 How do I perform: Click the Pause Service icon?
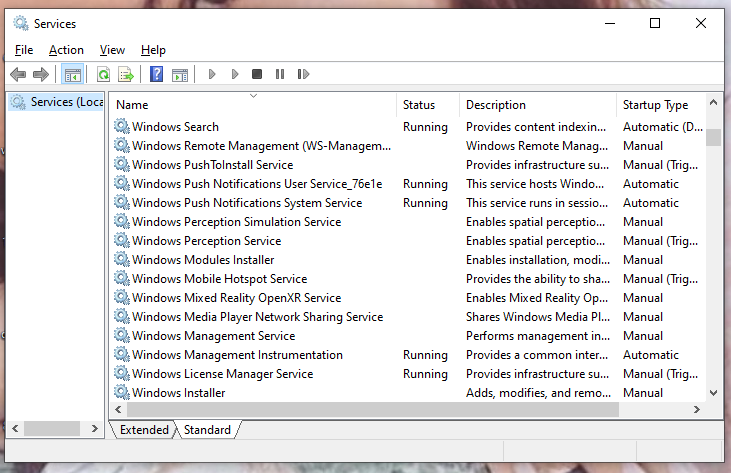280,74
